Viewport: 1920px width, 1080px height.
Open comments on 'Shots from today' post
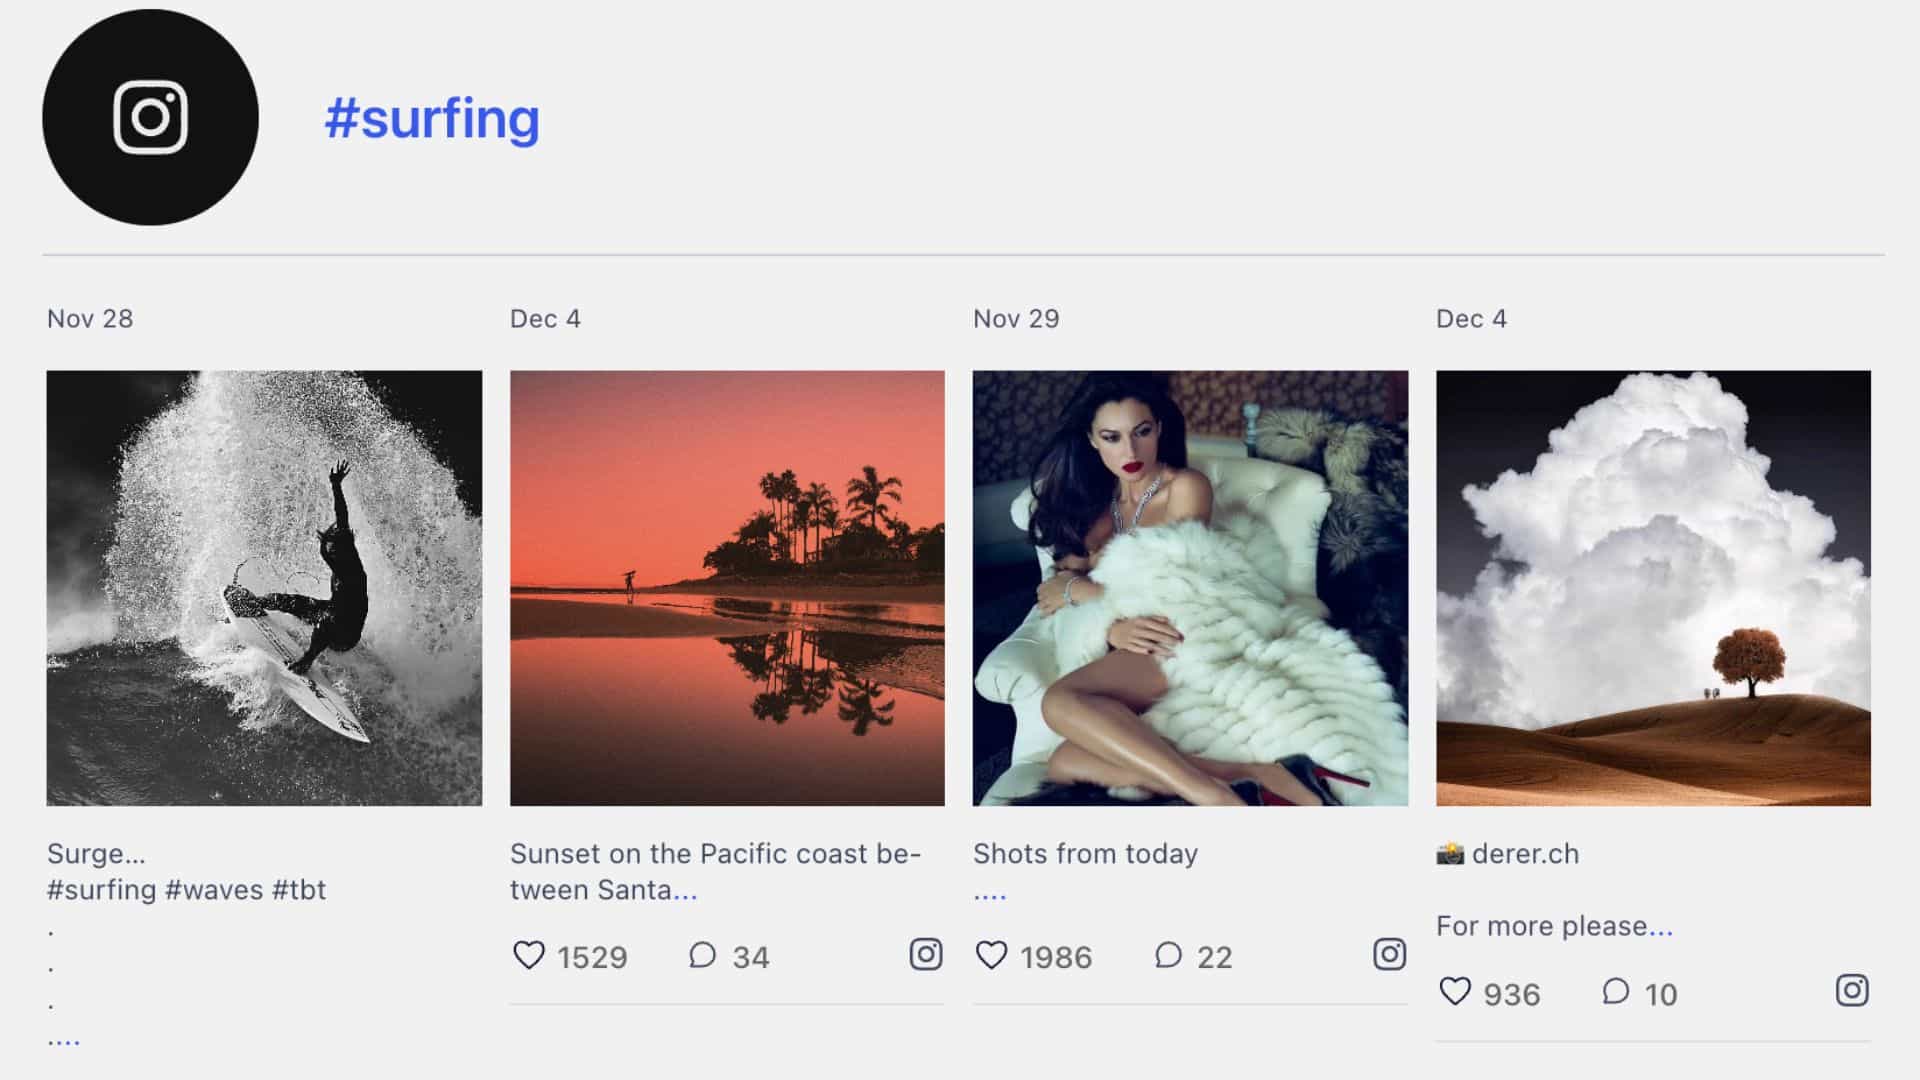pyautogui.click(x=1168, y=956)
